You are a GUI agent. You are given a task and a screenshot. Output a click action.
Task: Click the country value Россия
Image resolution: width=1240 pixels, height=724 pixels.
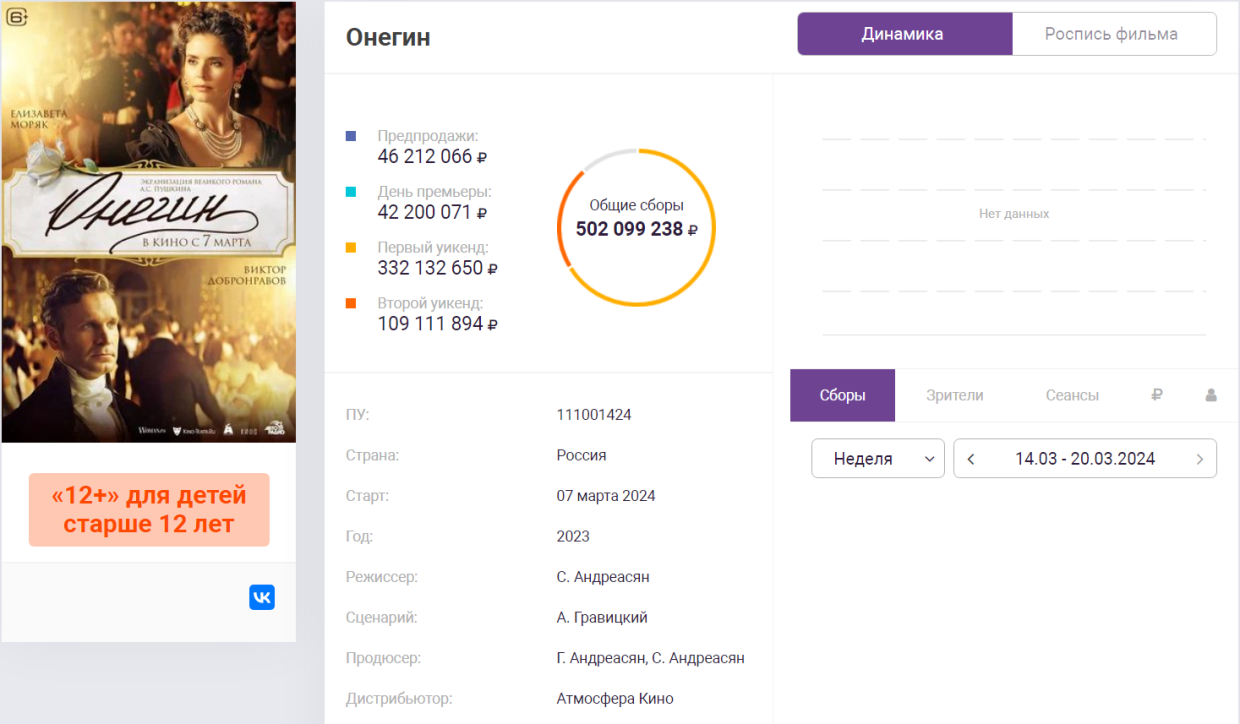[x=582, y=455]
